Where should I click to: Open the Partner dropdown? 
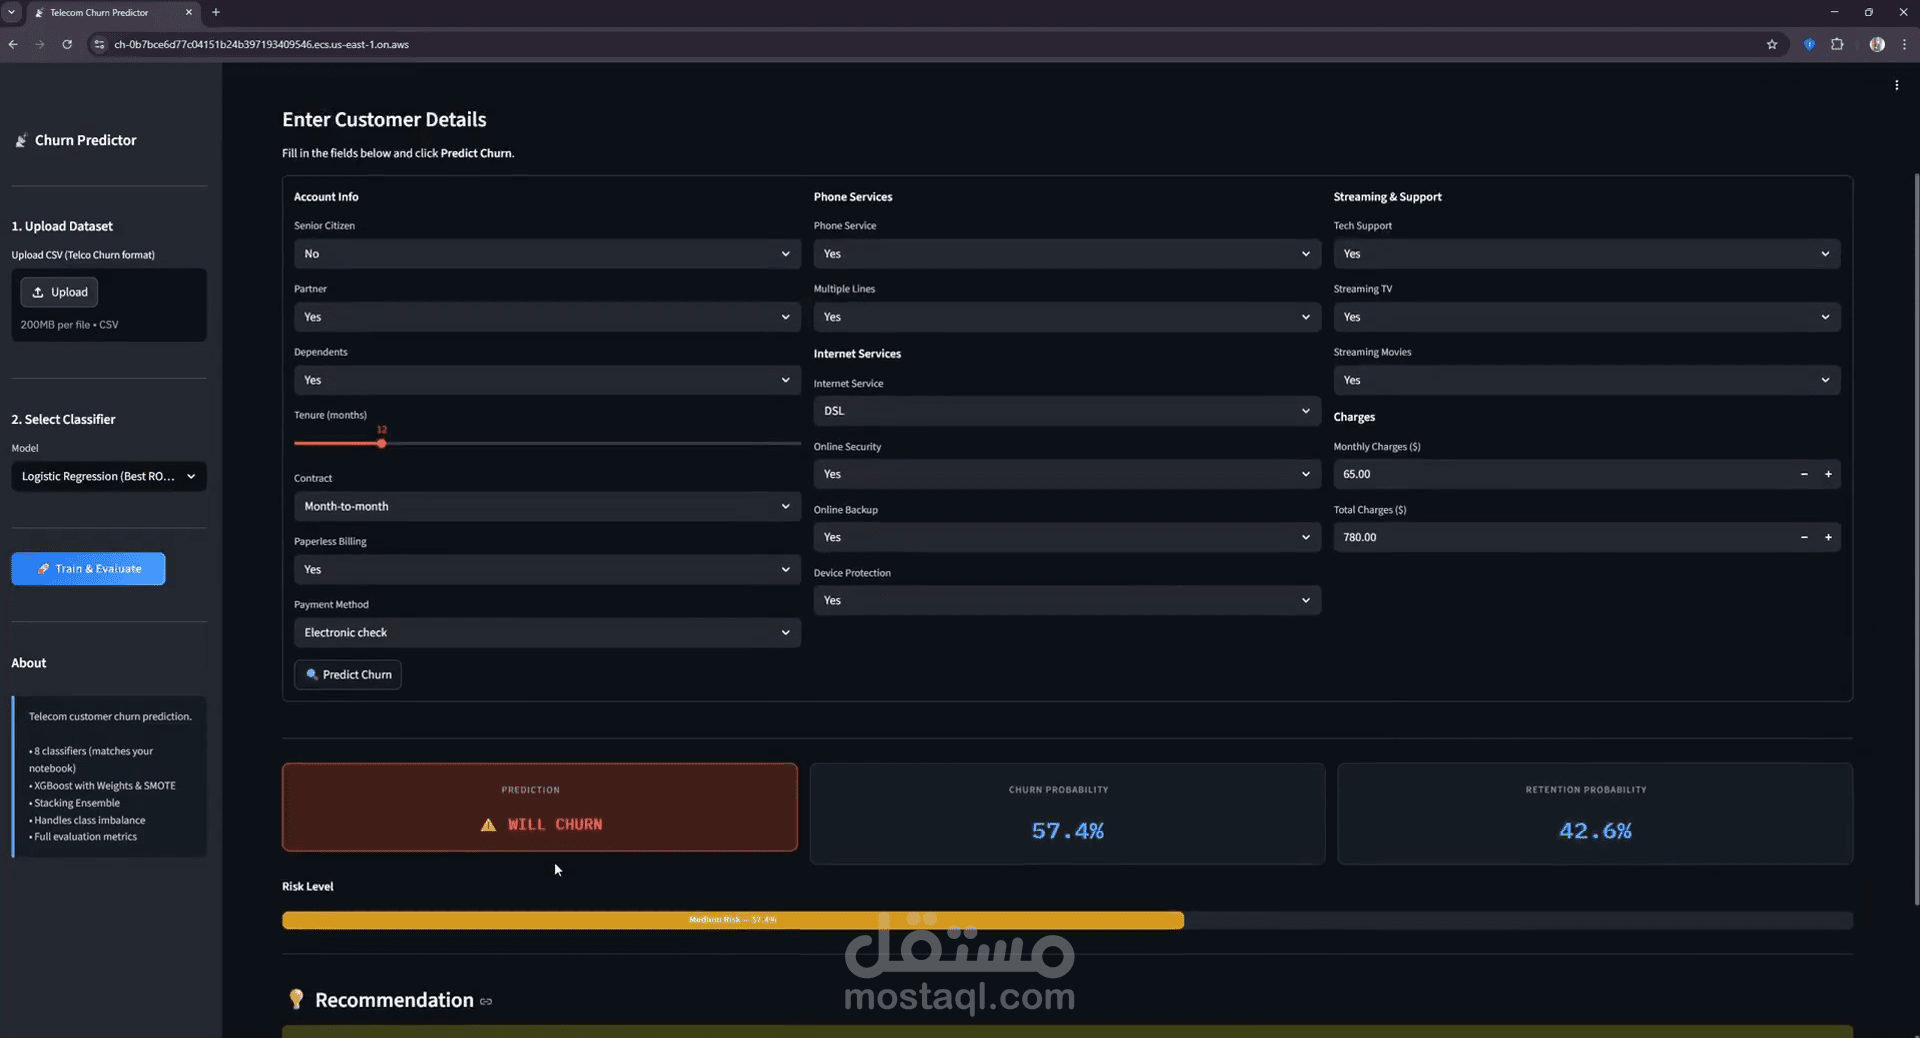click(547, 317)
